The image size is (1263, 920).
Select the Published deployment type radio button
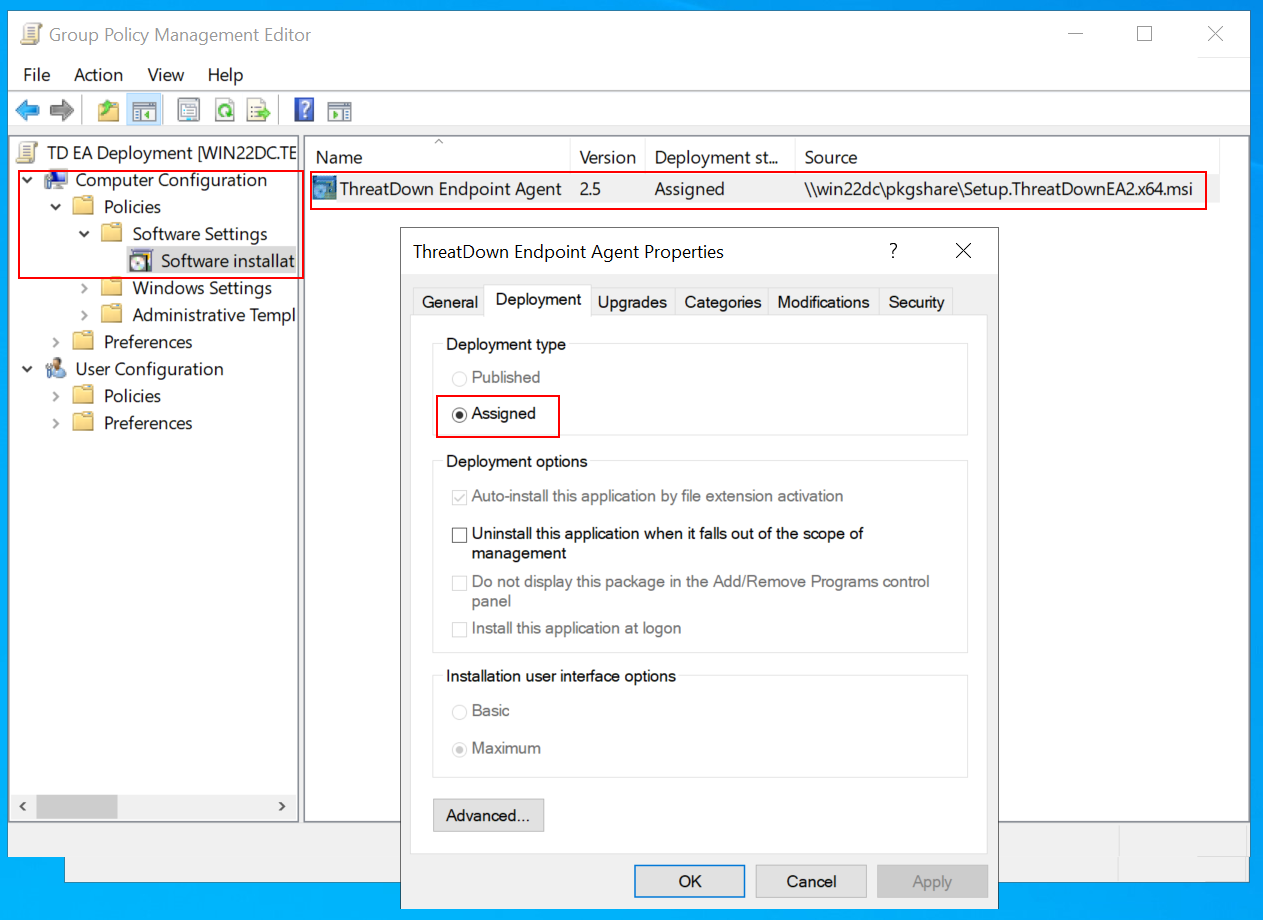tap(459, 378)
